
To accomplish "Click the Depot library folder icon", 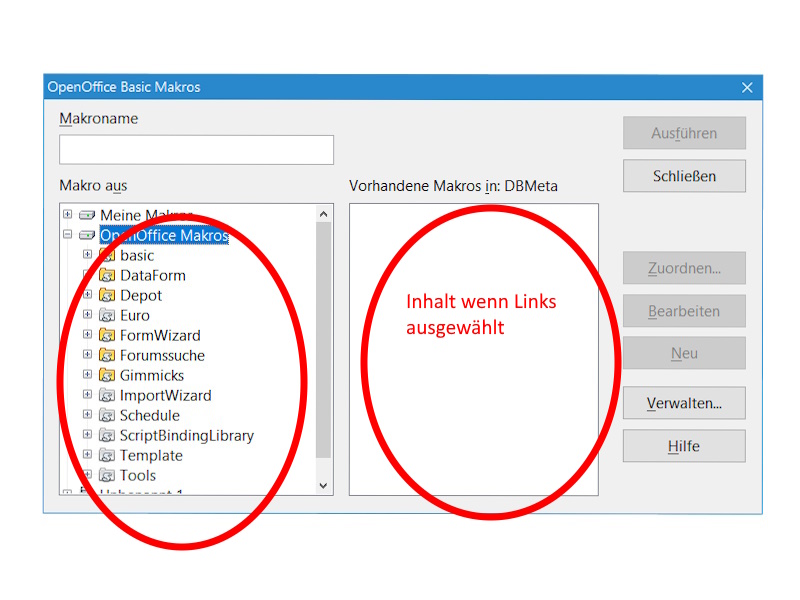I will tap(107, 295).
